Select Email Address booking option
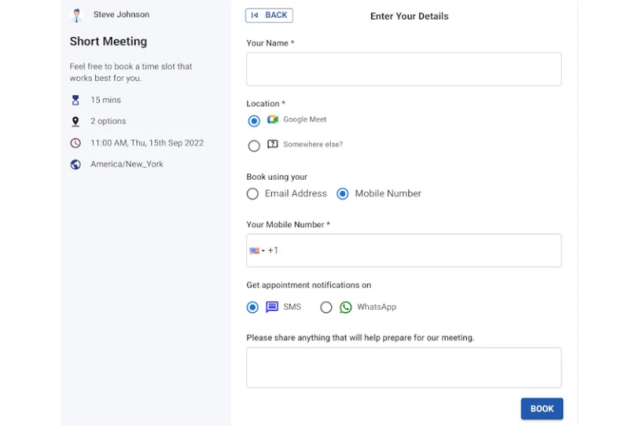The image size is (640, 426). pyautogui.click(x=253, y=194)
